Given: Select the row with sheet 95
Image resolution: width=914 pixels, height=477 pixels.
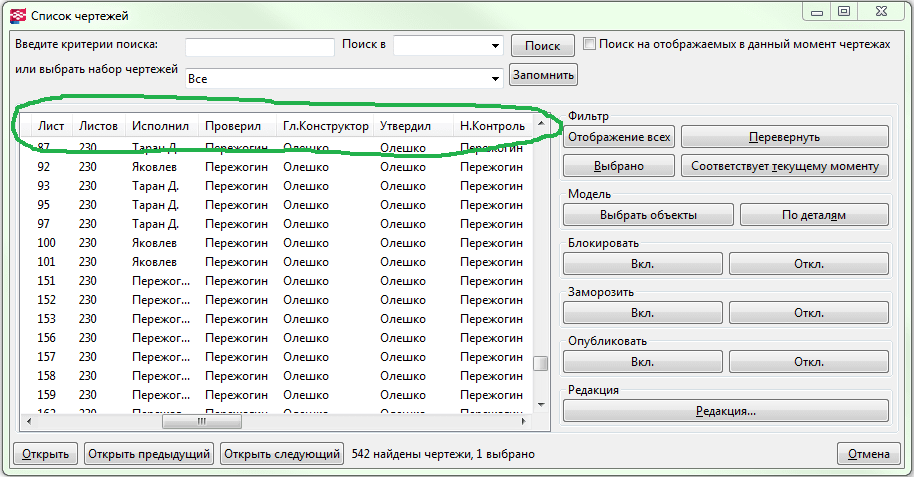Looking at the screenshot, I should [277, 205].
